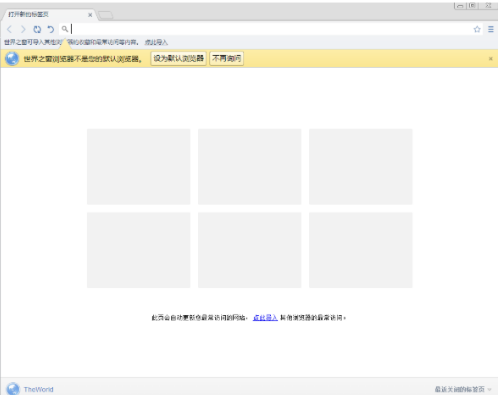501x395 pixels.
Task: Click 设为默认浏览器 button
Action: click(179, 59)
